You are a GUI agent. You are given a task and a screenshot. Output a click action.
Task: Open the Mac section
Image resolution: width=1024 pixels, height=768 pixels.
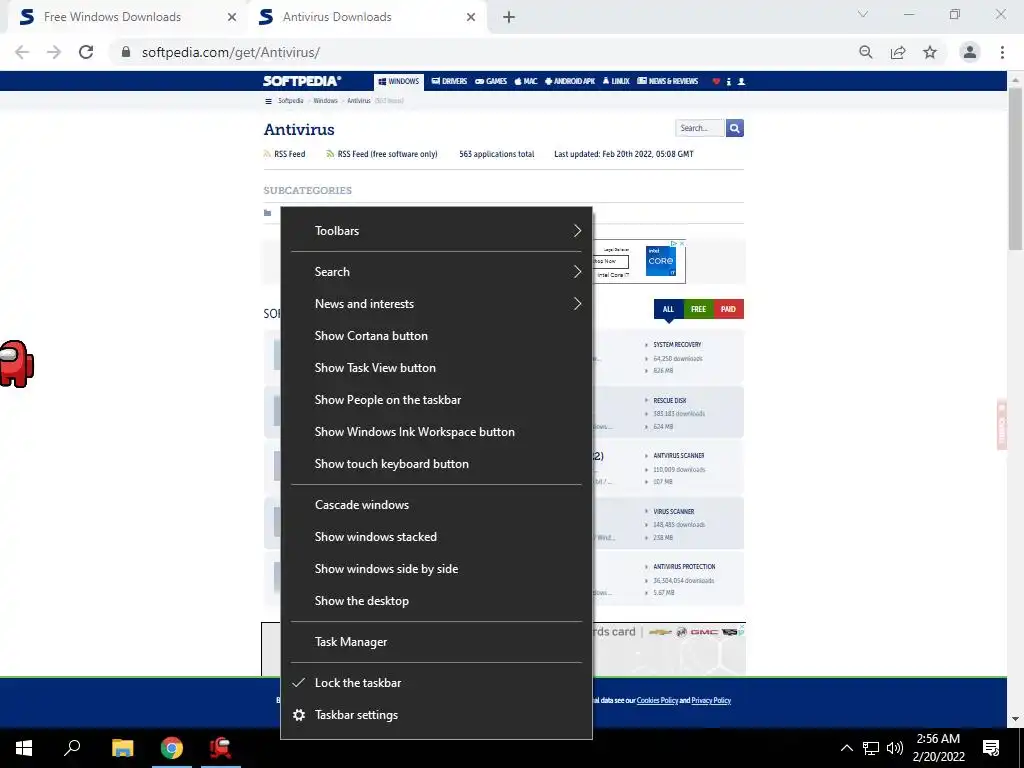(526, 81)
